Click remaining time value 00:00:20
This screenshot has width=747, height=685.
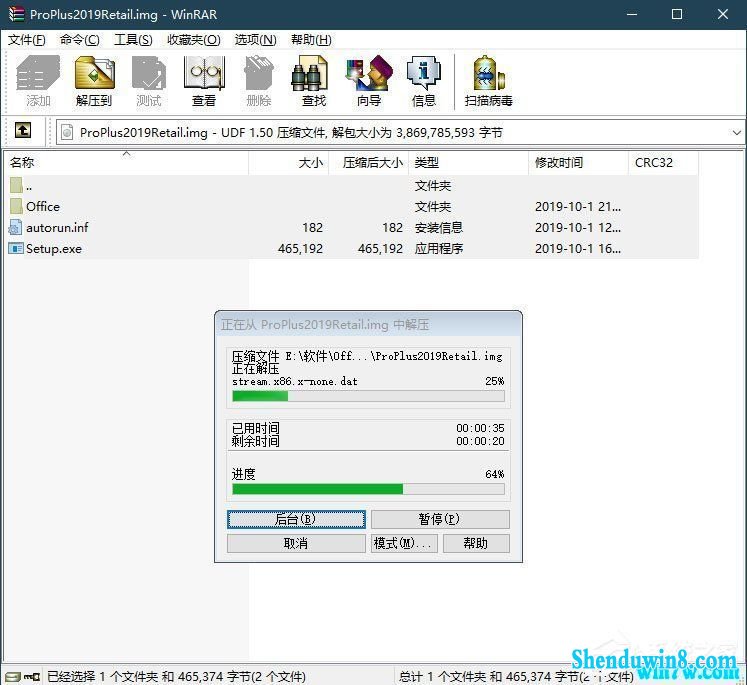tap(480, 441)
